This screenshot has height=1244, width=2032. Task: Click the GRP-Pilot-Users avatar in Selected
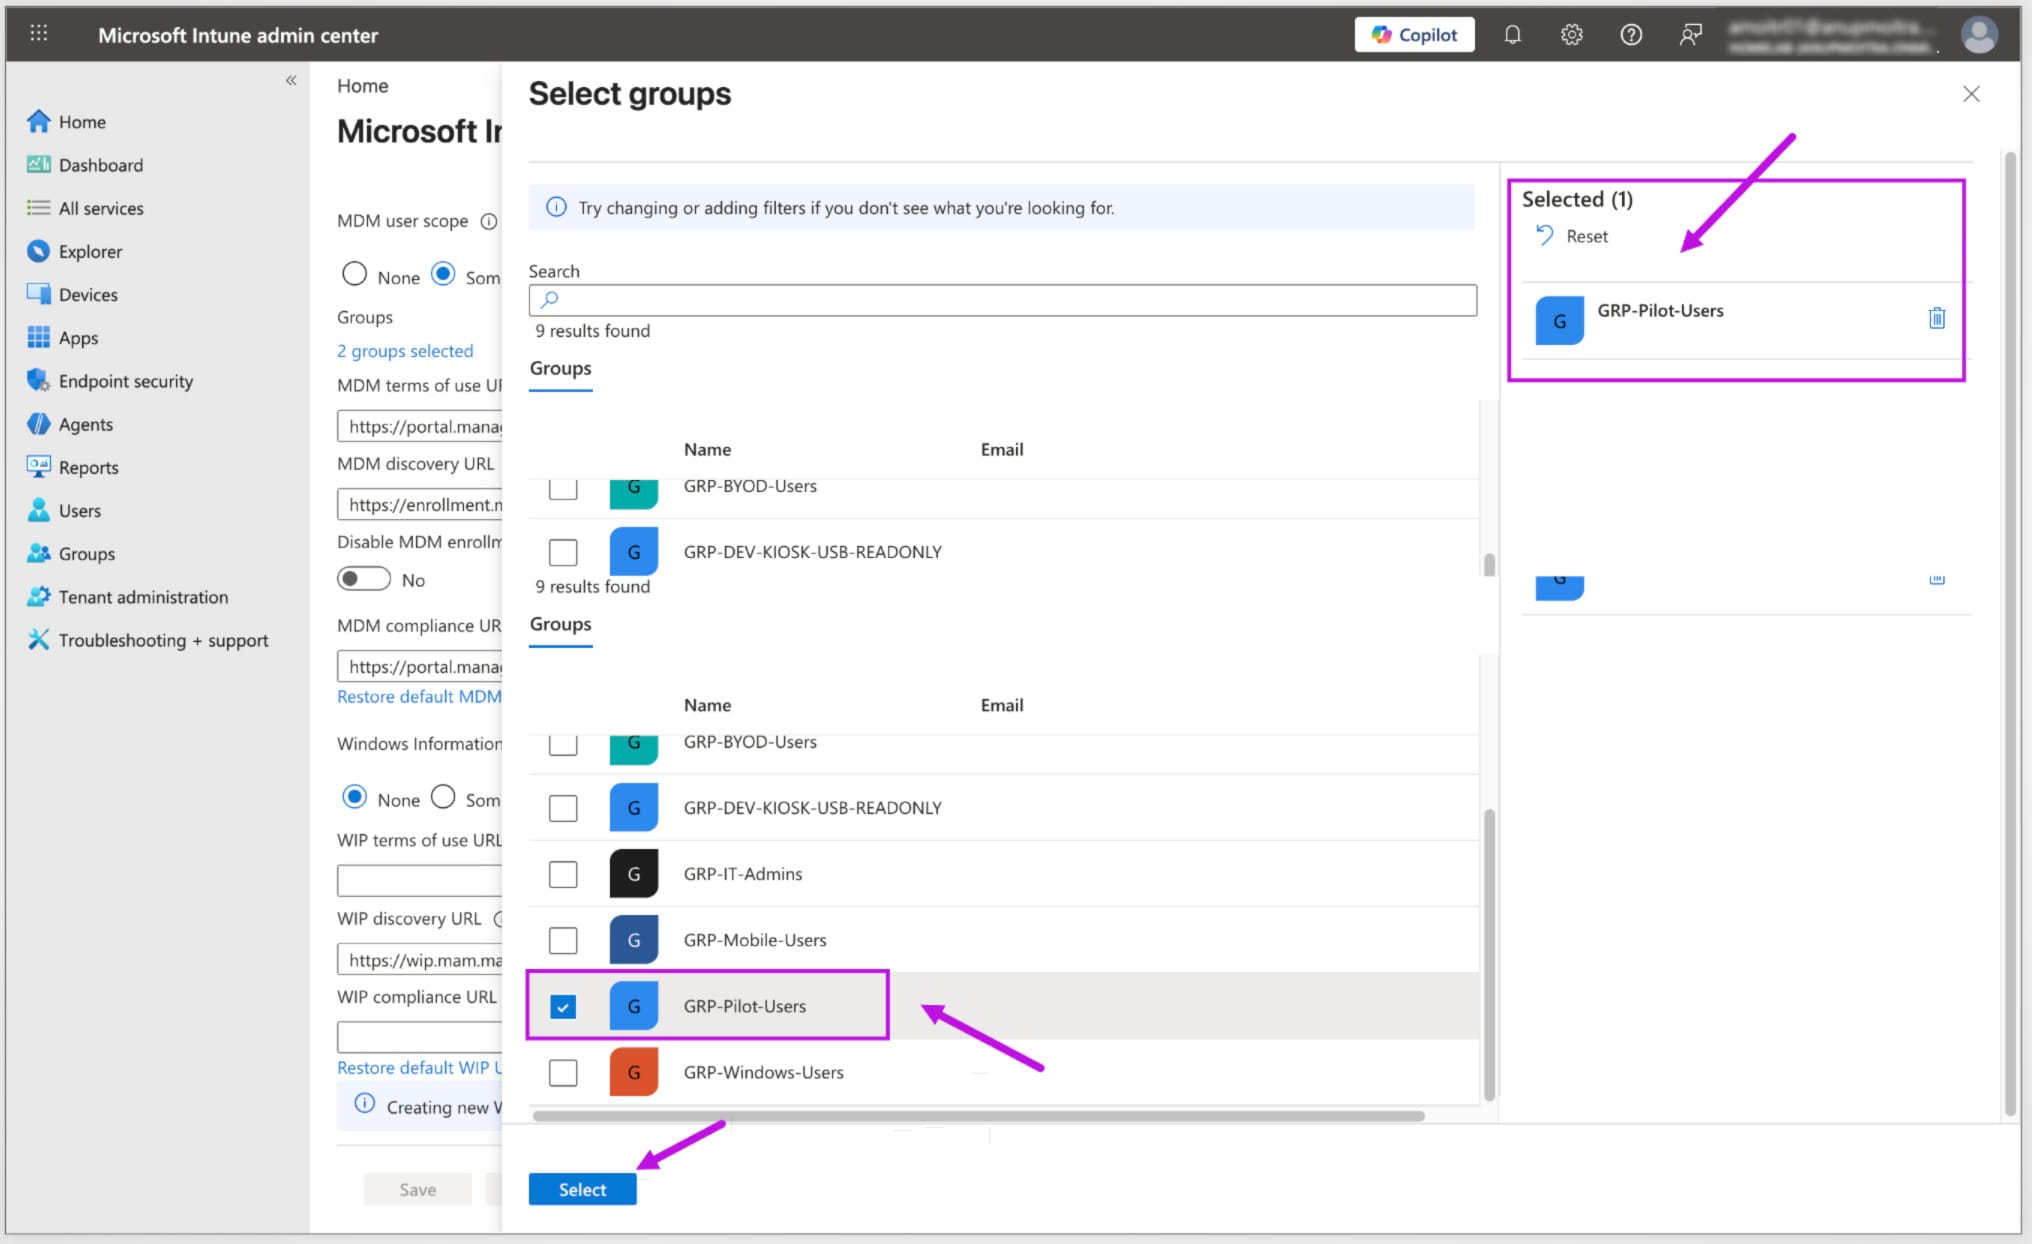coord(1559,321)
